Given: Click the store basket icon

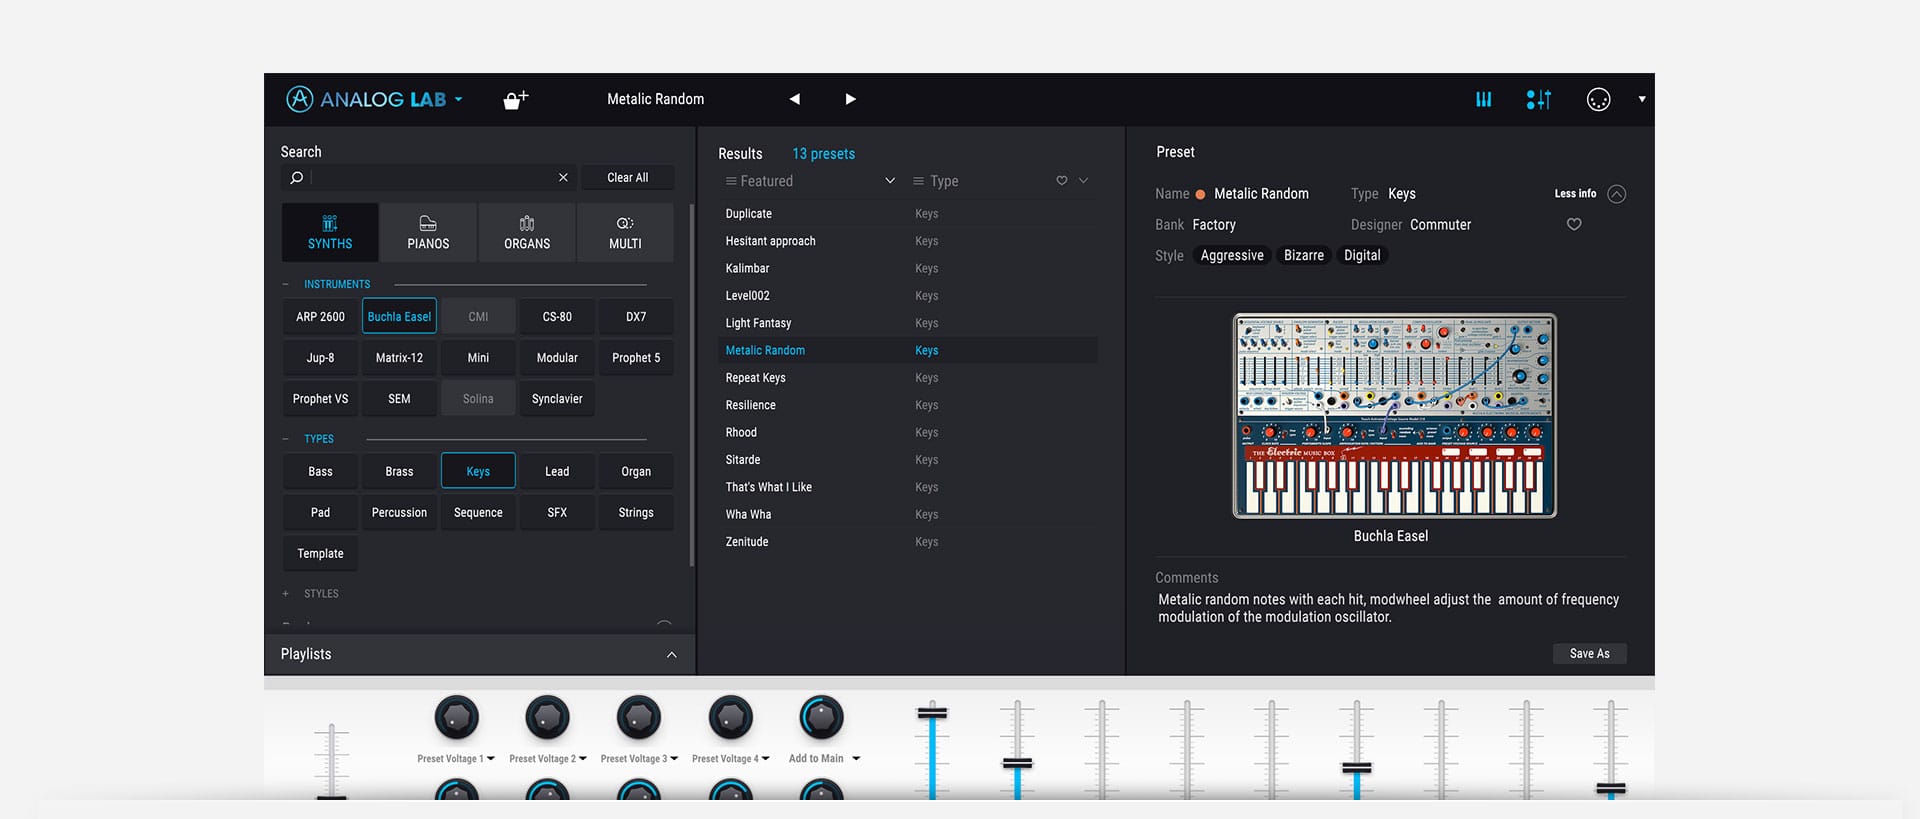Looking at the screenshot, I should point(515,99).
